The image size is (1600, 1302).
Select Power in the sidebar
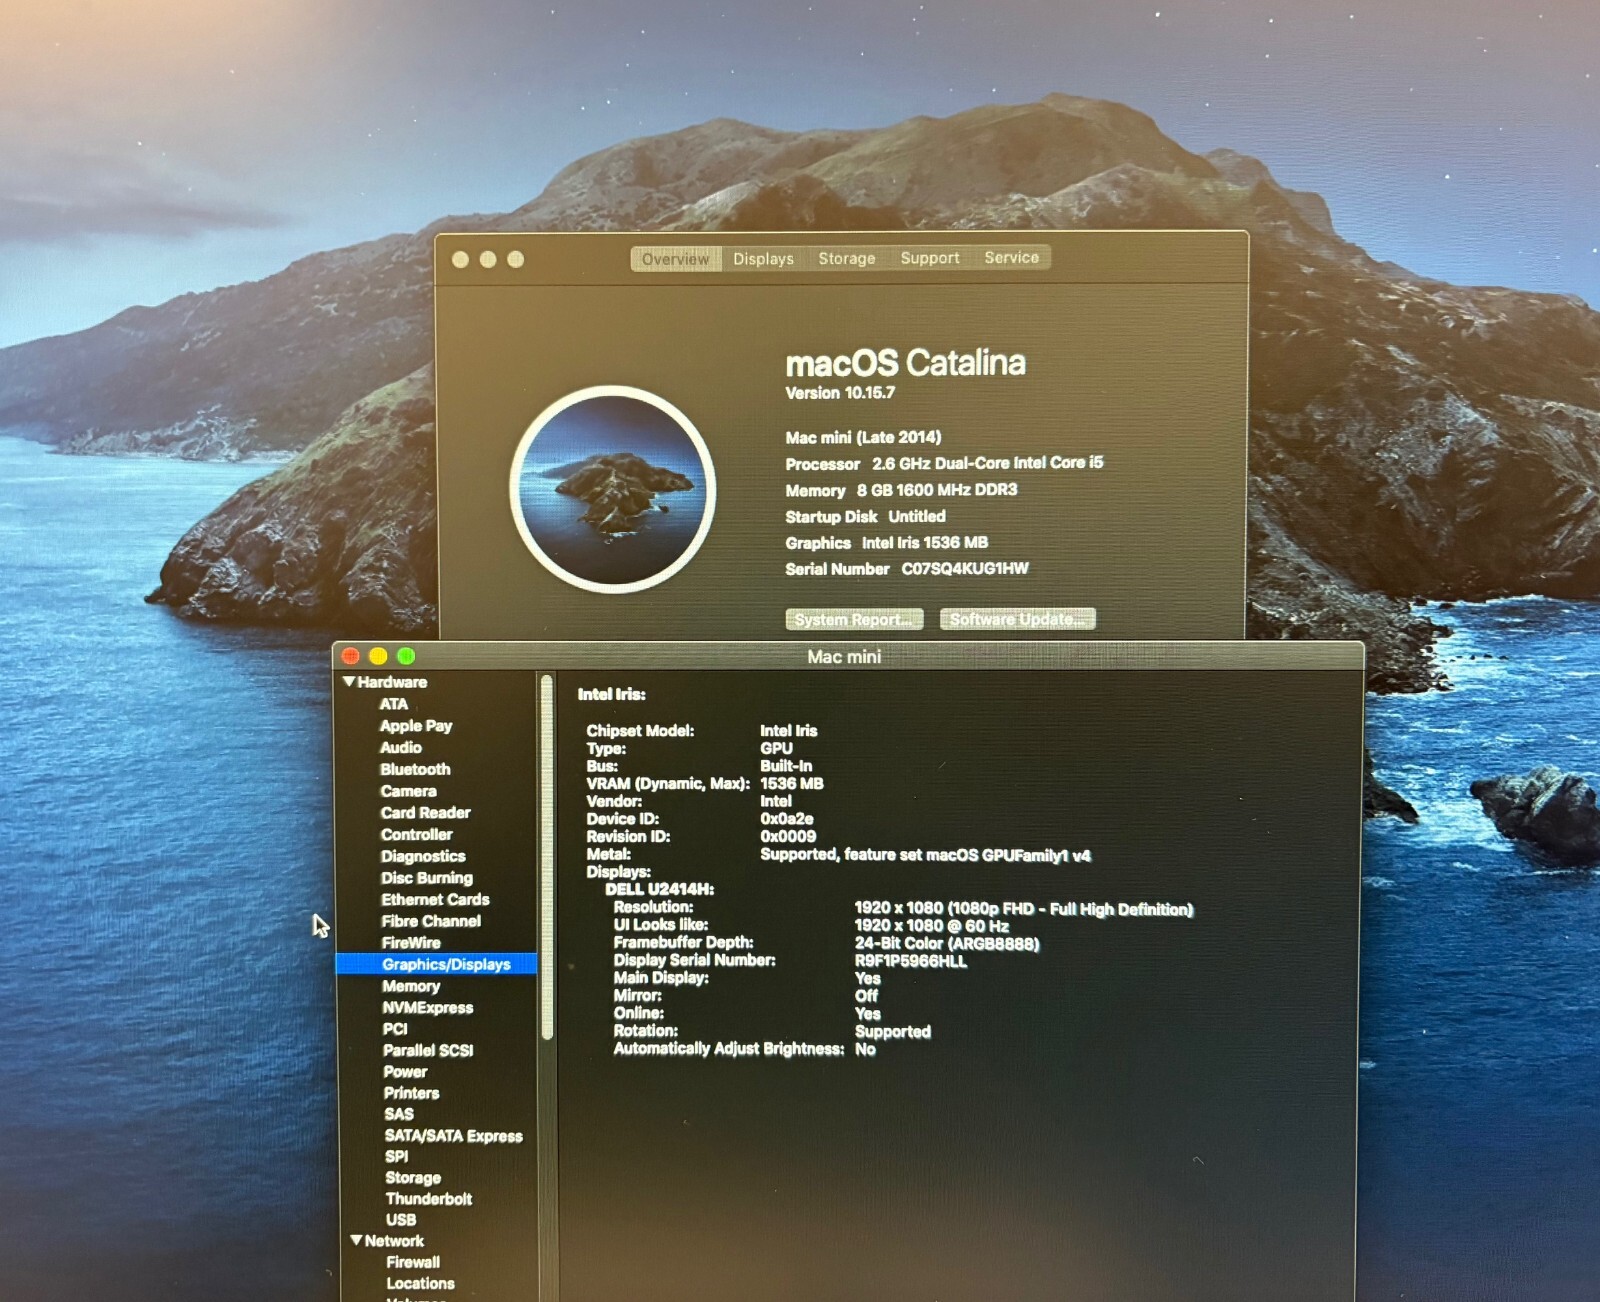(x=405, y=1071)
